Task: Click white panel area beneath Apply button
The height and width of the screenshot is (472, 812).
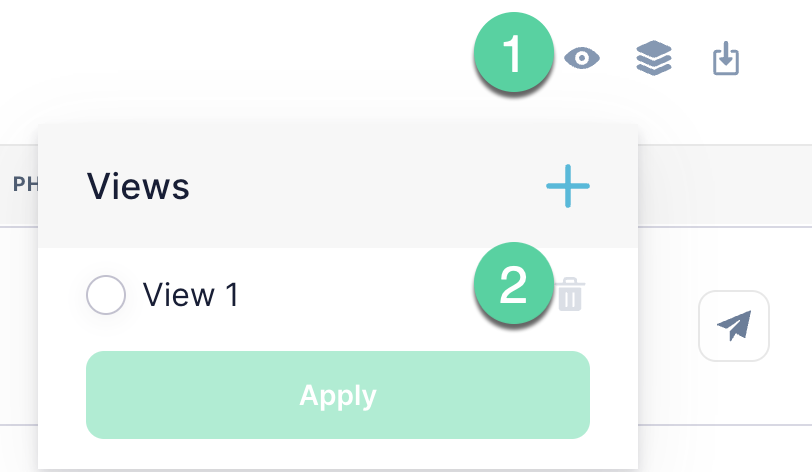Action: [x=338, y=454]
